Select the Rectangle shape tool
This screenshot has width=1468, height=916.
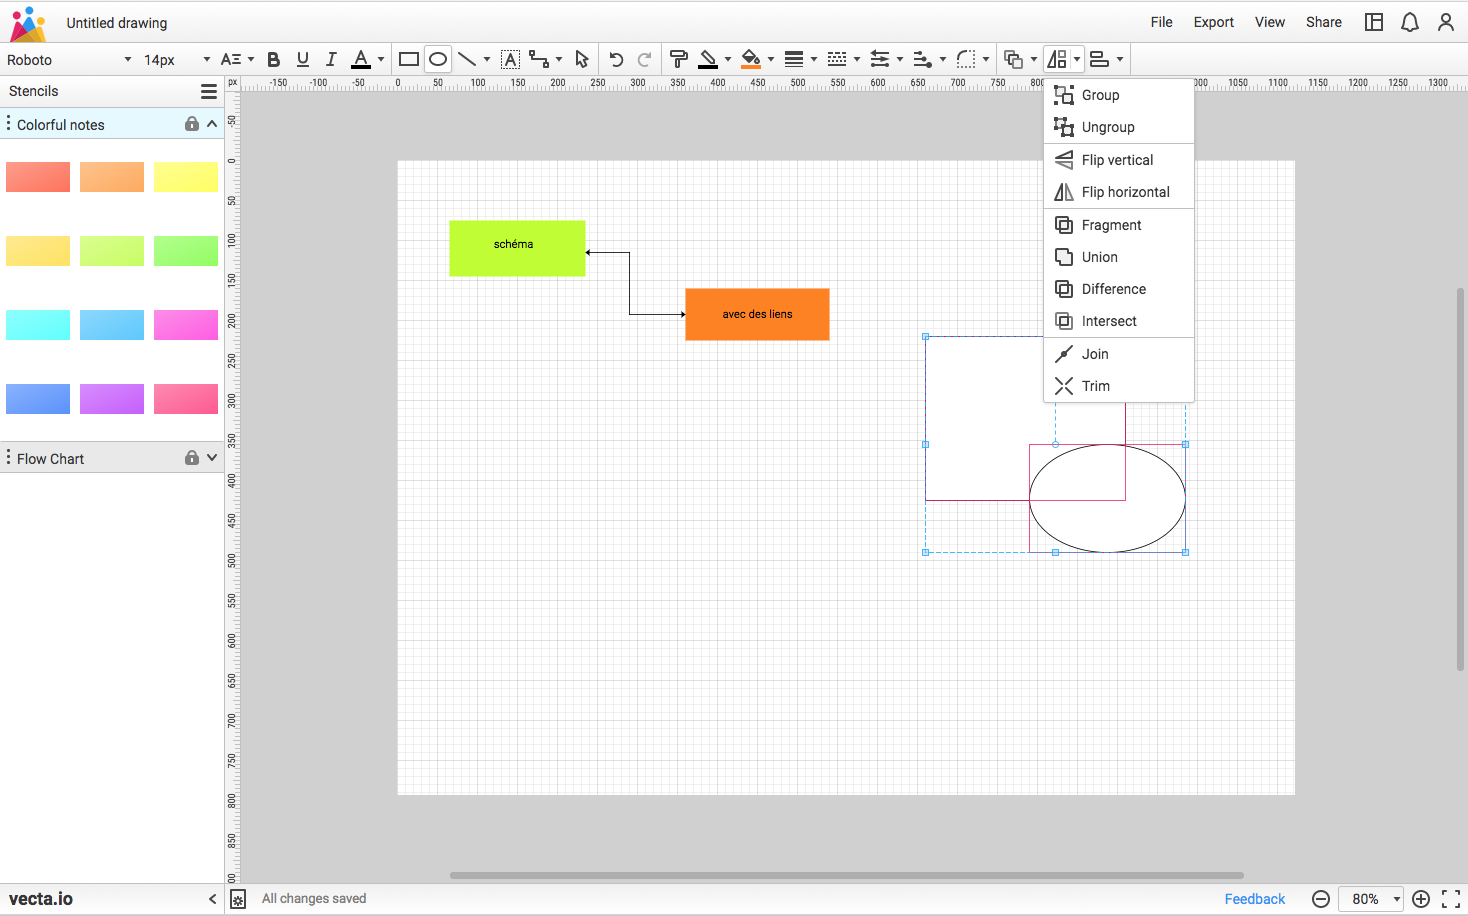[408, 60]
